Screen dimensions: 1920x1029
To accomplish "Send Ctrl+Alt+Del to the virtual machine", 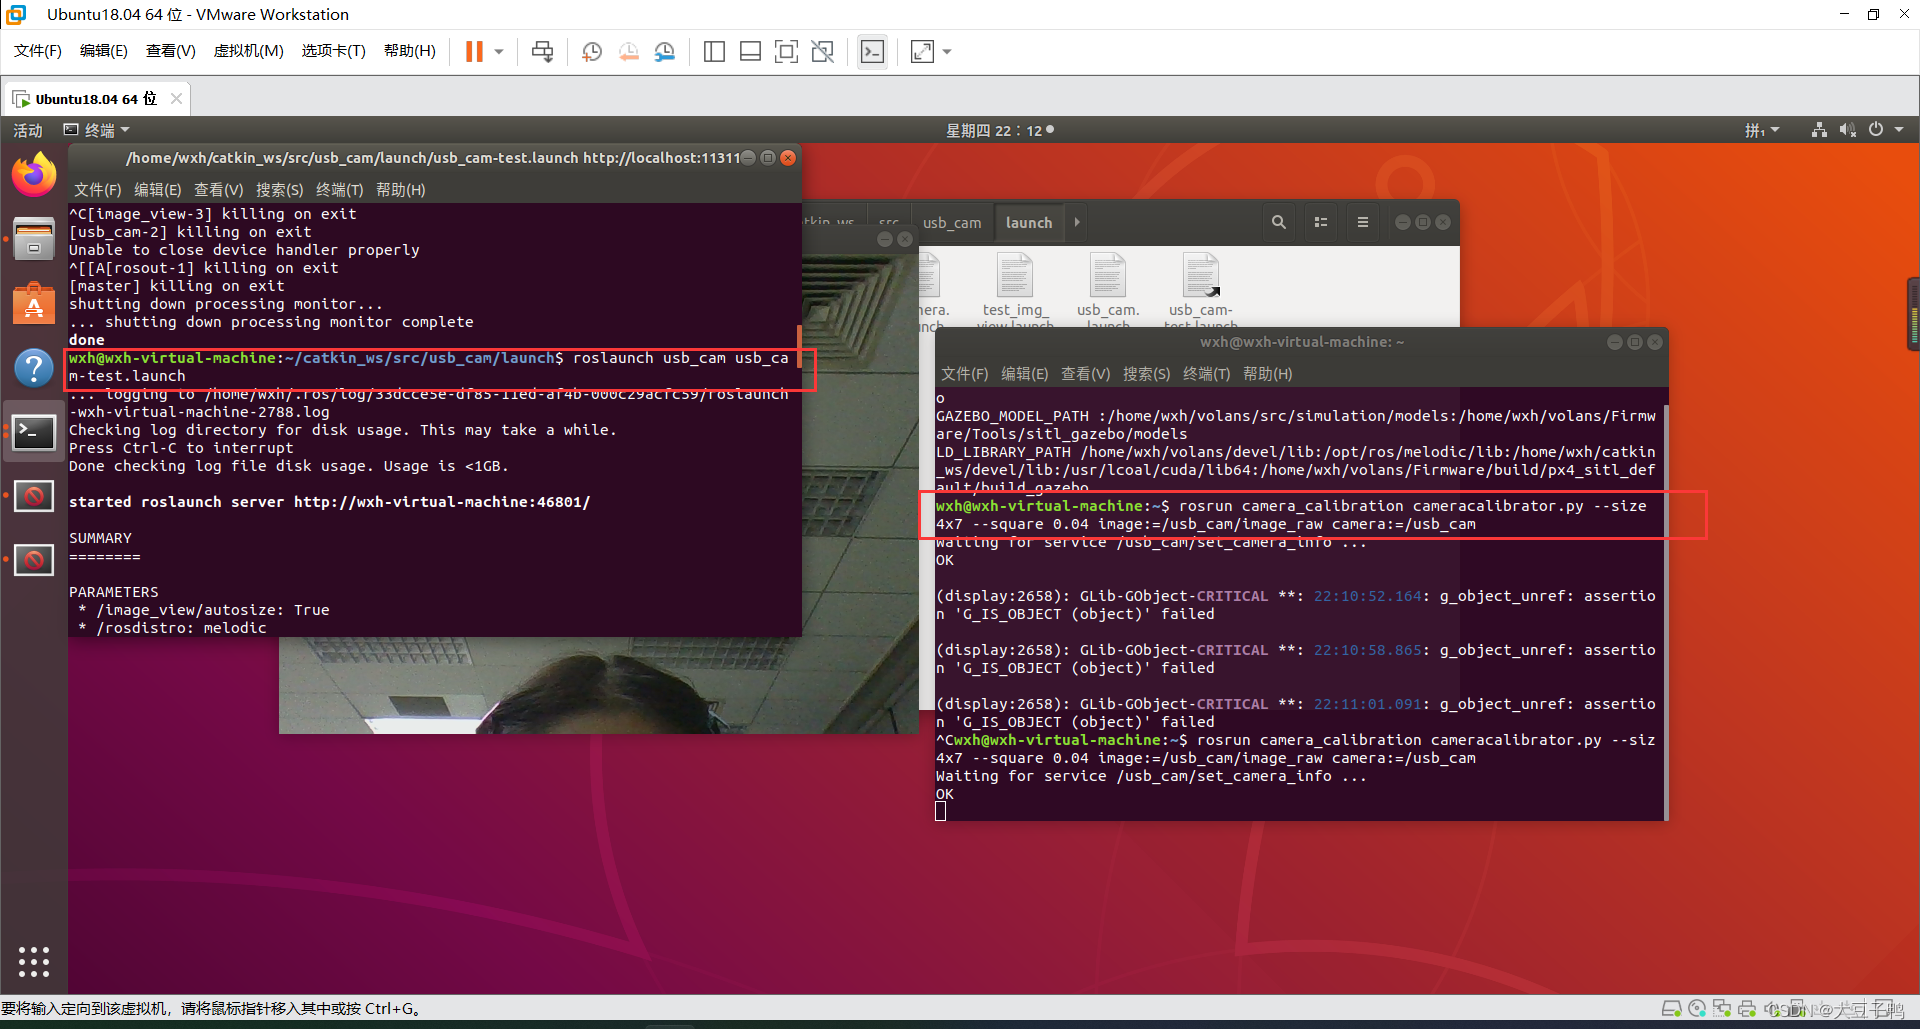I will 542,51.
